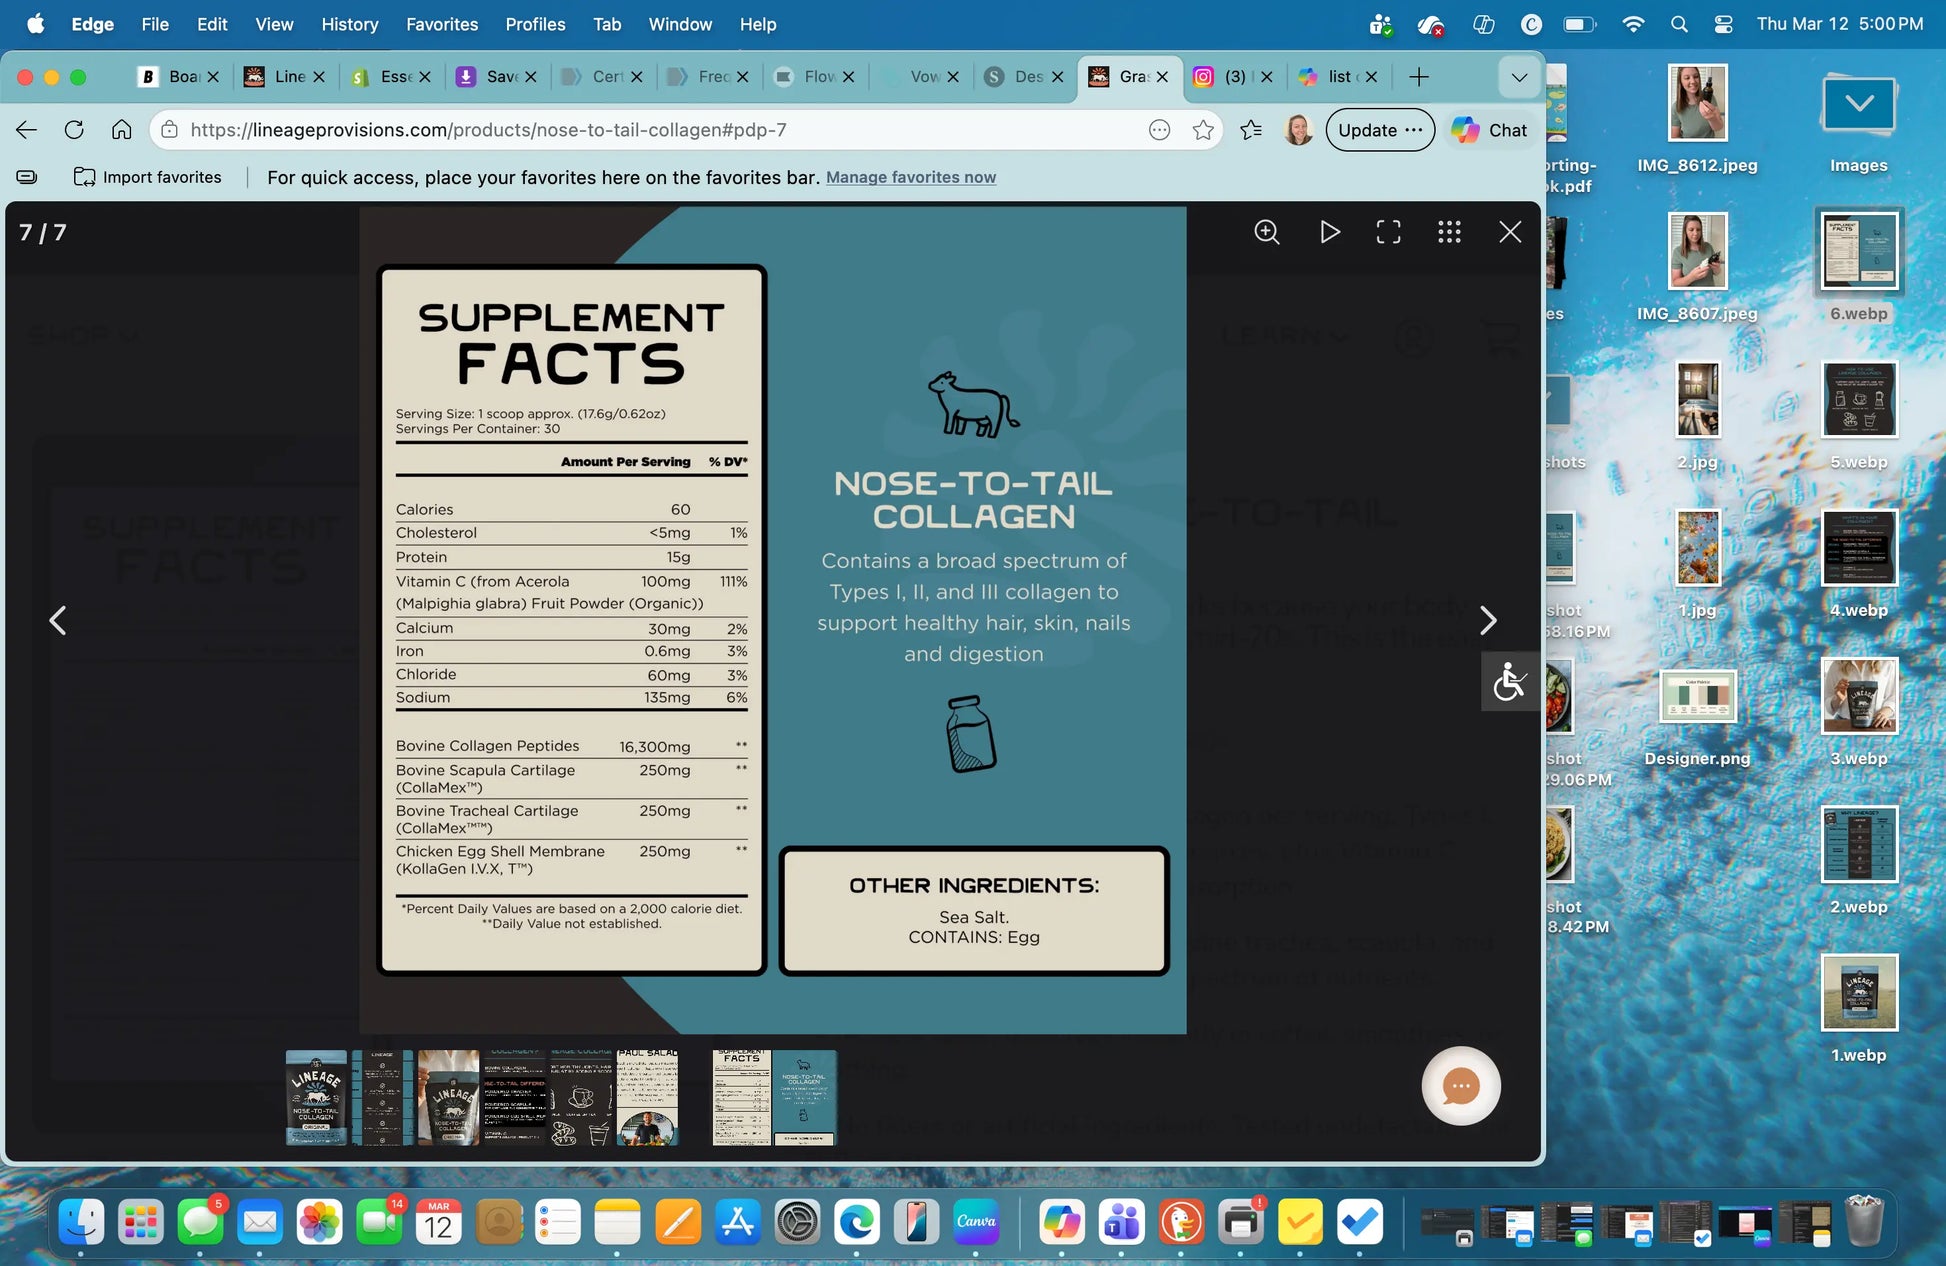Go to the previous product image
Viewport: 1946px width, 1266px height.
[58, 621]
